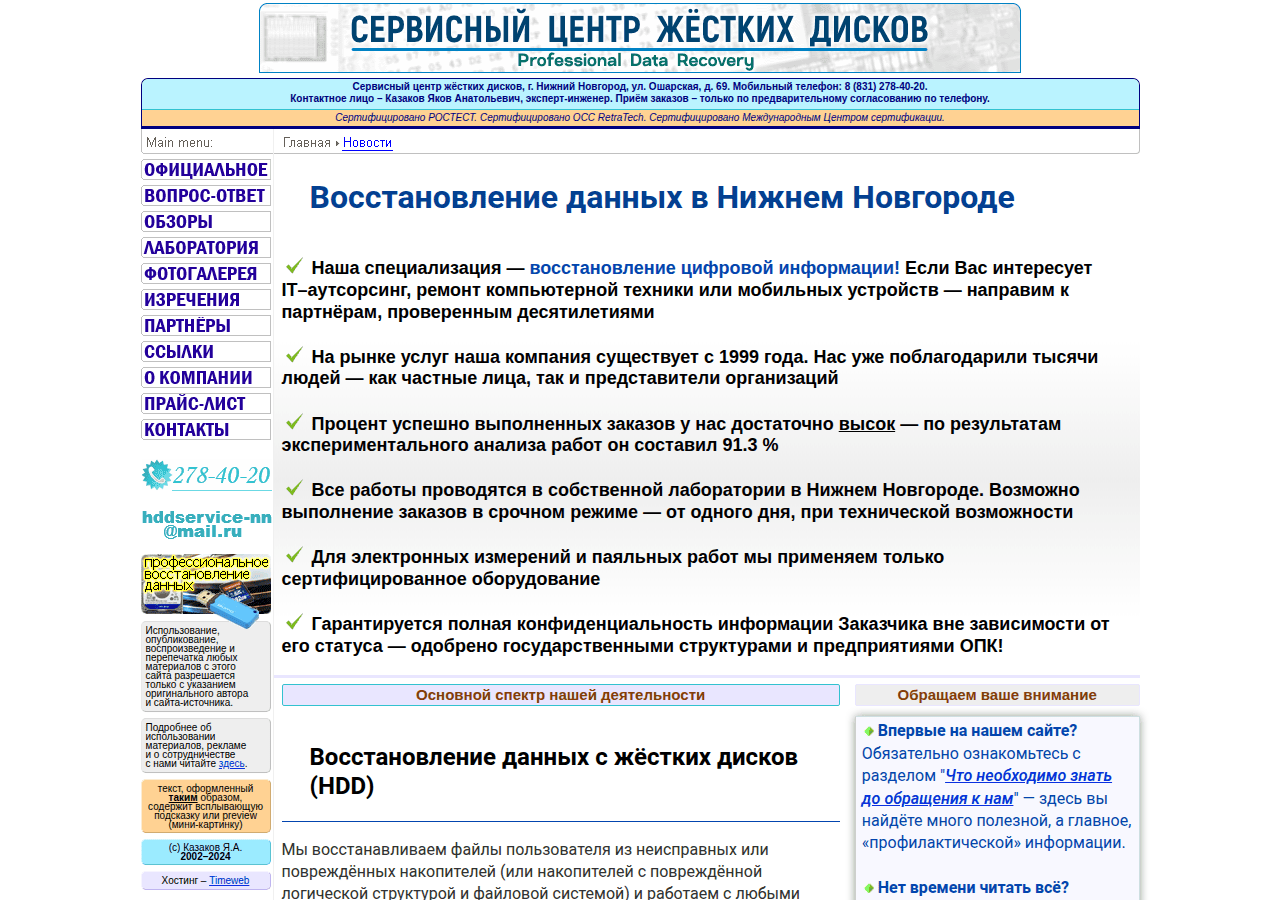The image size is (1280, 900).
Task: Go to the ОБЗОРЫ menu section
Action: [x=206, y=222]
